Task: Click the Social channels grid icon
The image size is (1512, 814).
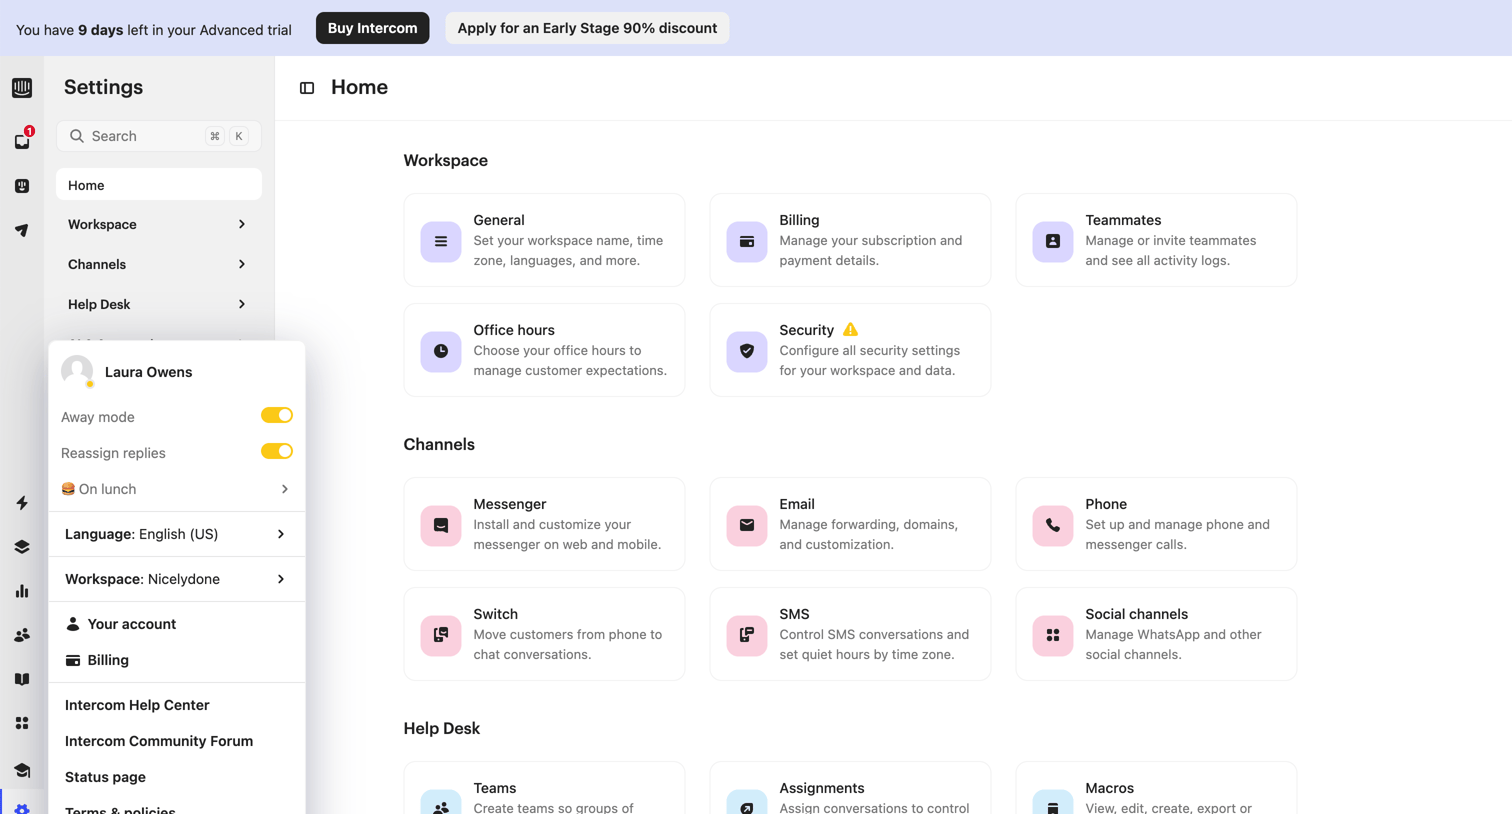Action: tap(1053, 635)
